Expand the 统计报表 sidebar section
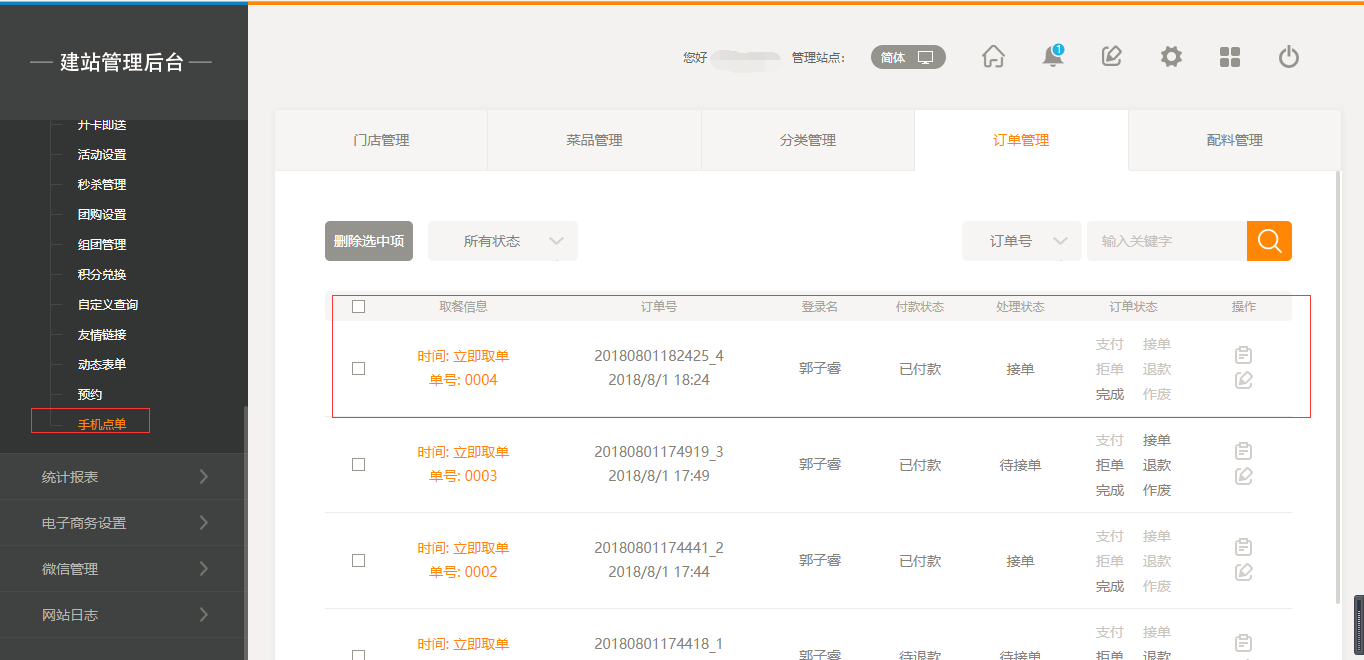 124,477
